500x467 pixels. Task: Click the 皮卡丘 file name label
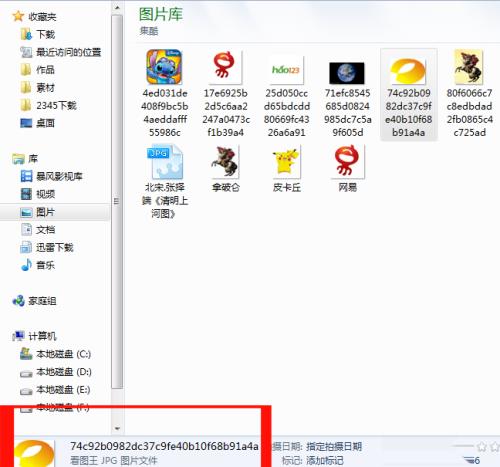[x=287, y=187]
